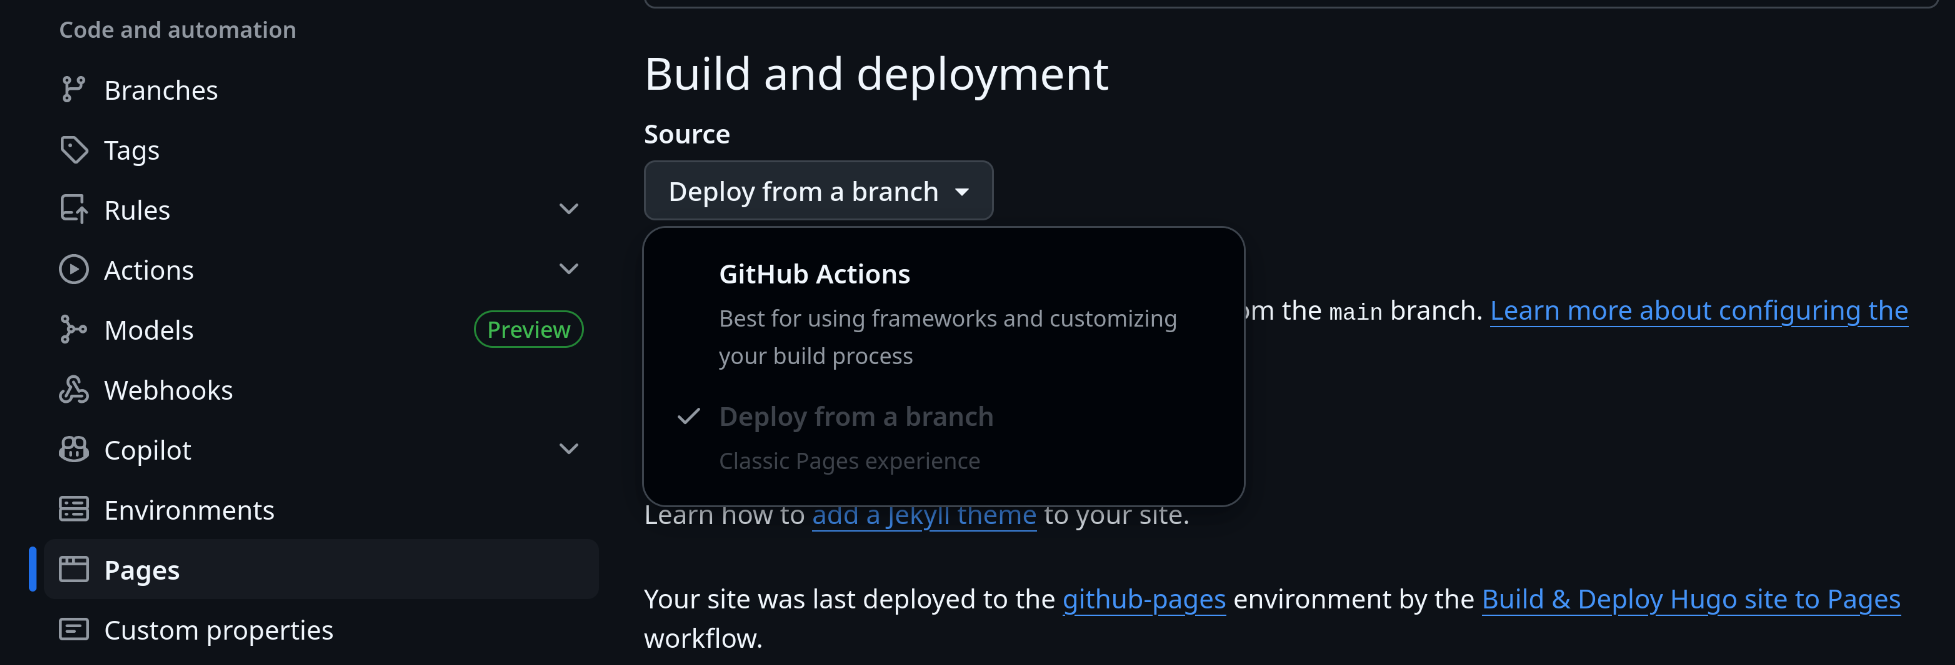Open Learn more about configuring the link
Viewport: 1955px width, 665px height.
pos(1699,311)
